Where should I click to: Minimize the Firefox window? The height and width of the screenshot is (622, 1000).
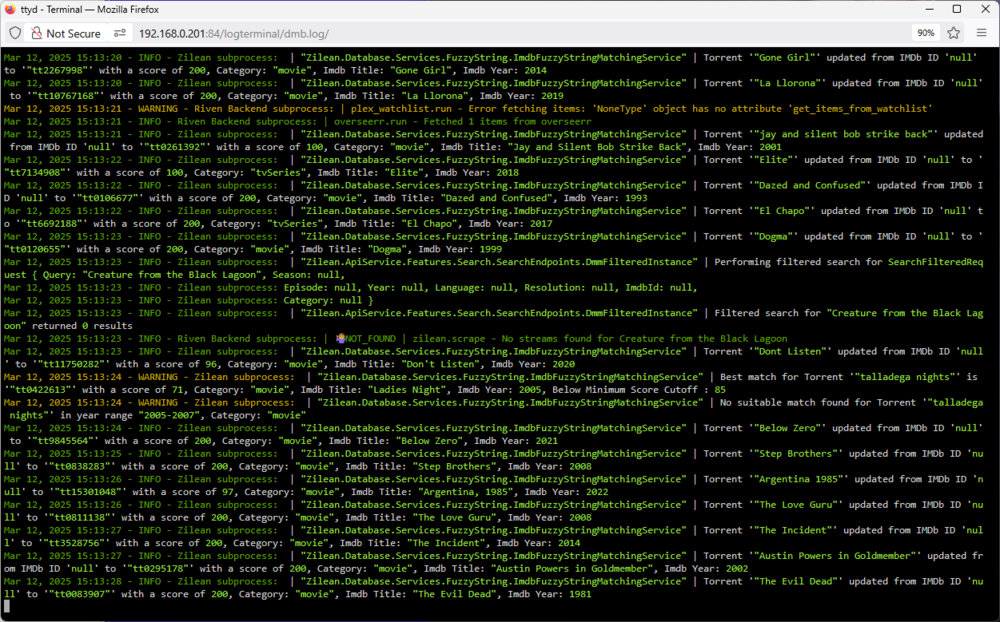tap(929, 9)
